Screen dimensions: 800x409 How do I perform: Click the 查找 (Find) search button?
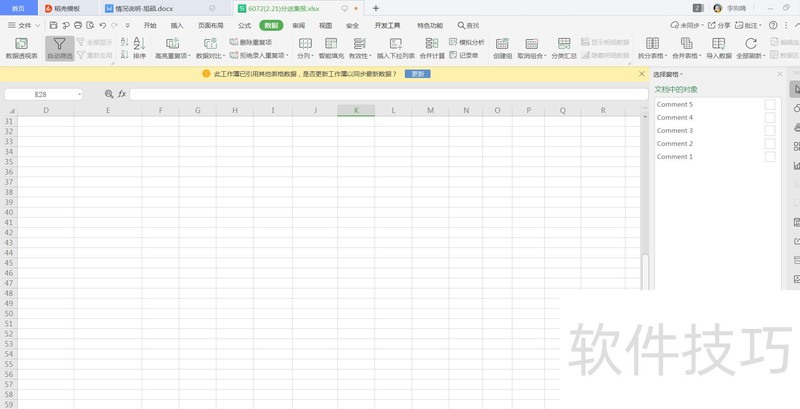coord(468,25)
